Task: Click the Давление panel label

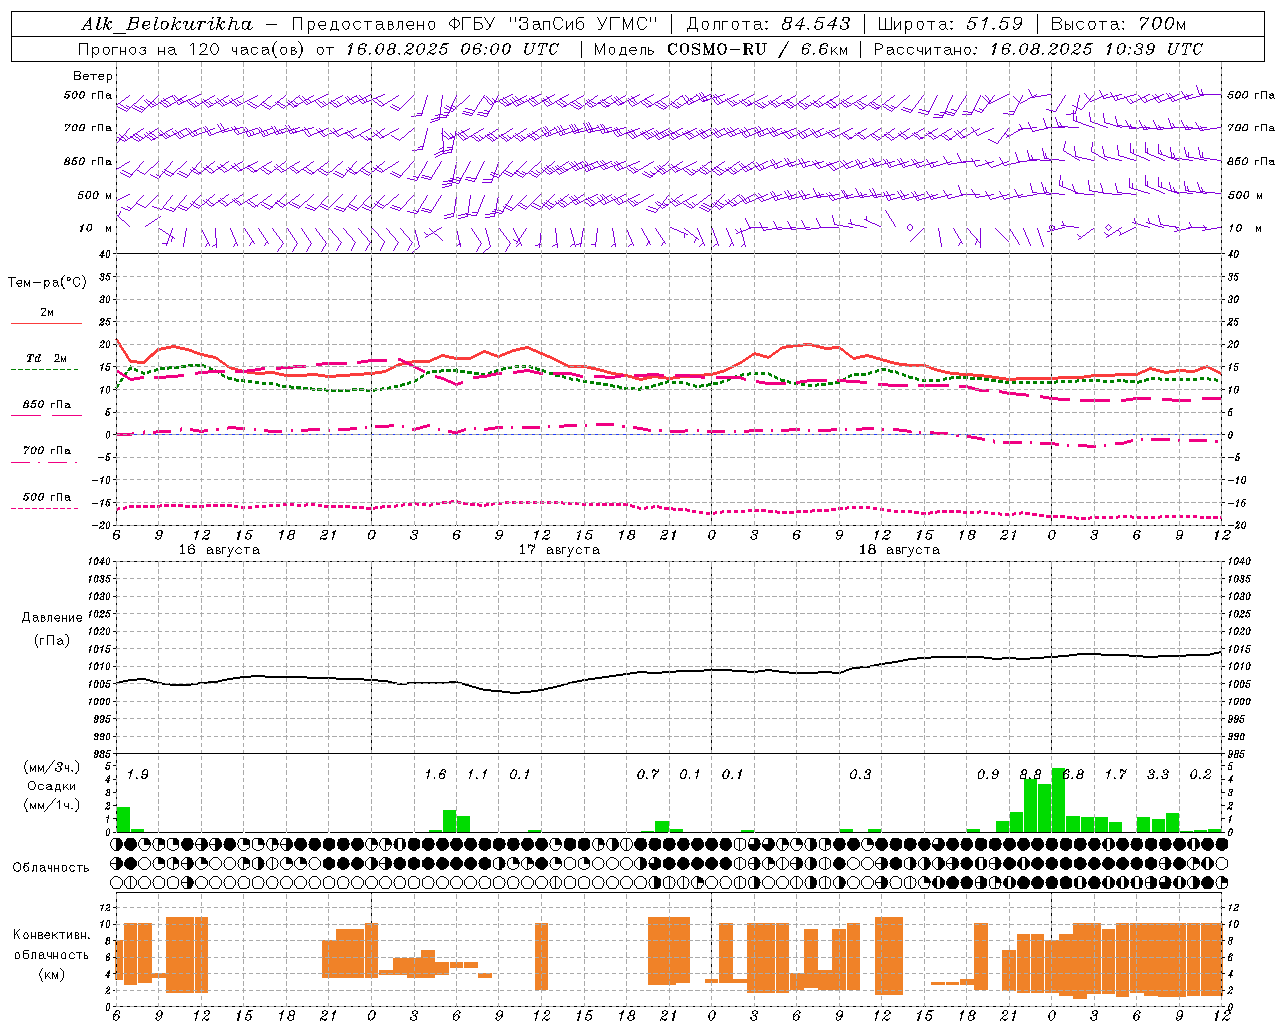Action: coord(52,618)
